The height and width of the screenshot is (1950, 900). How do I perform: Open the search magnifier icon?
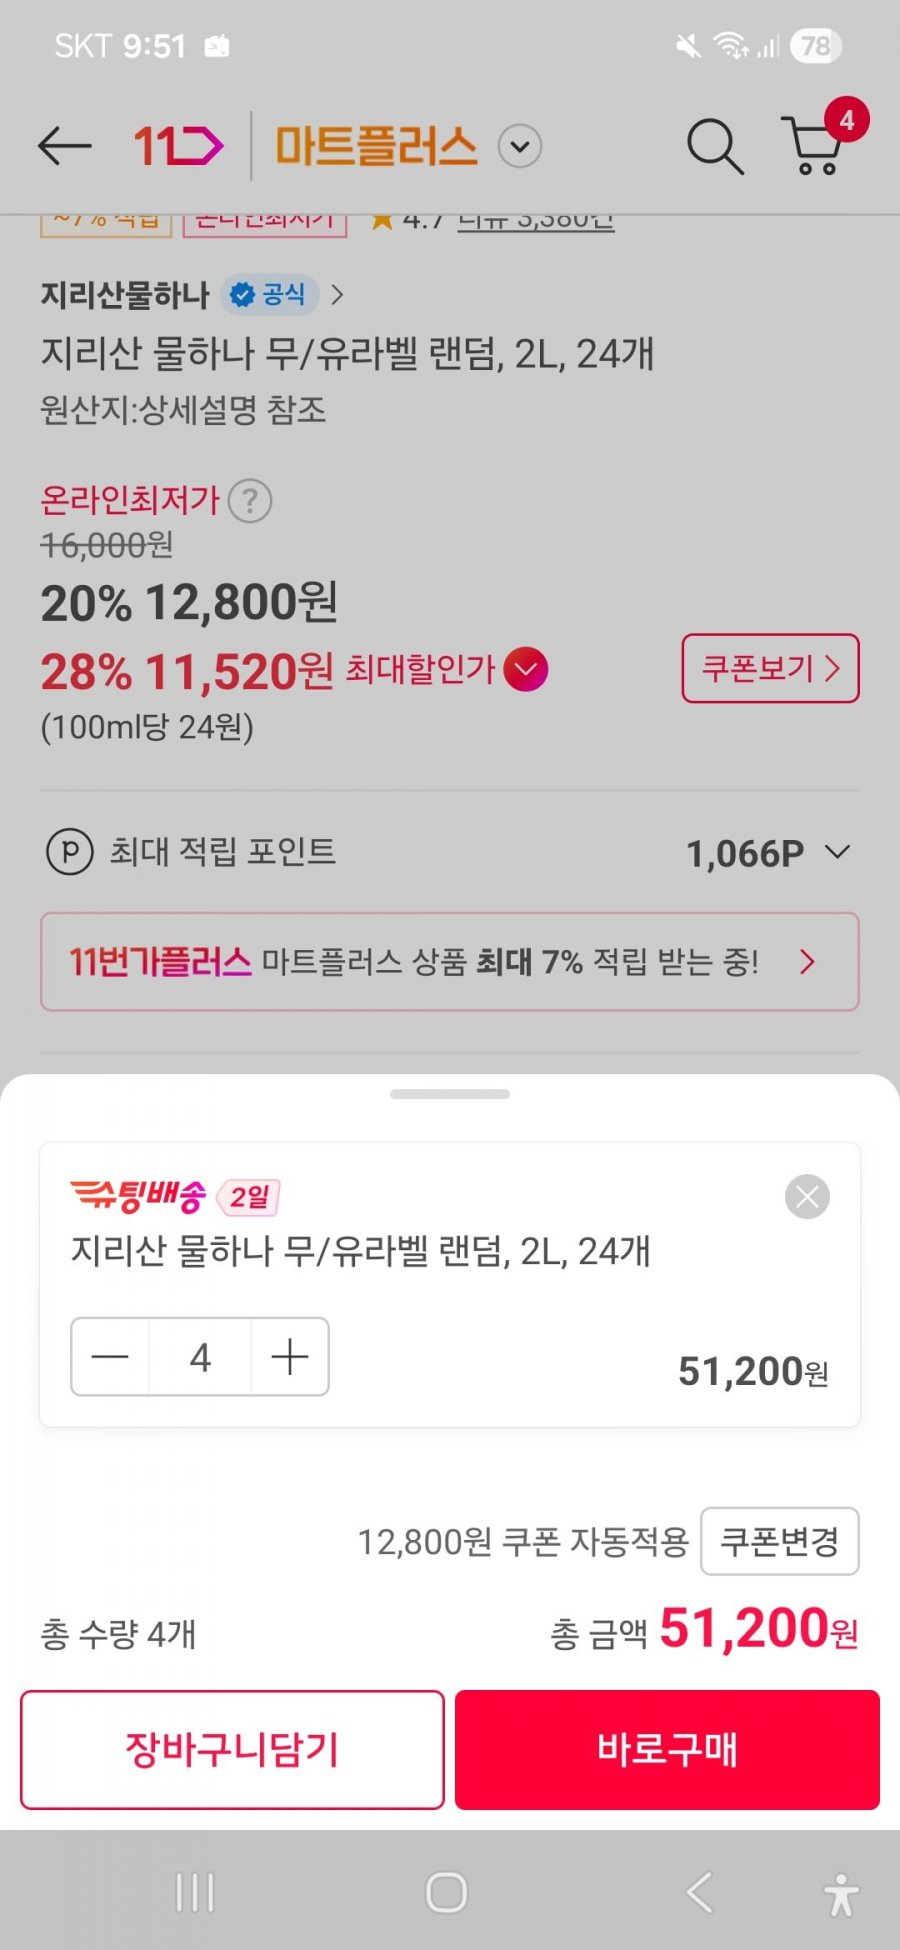coord(714,146)
